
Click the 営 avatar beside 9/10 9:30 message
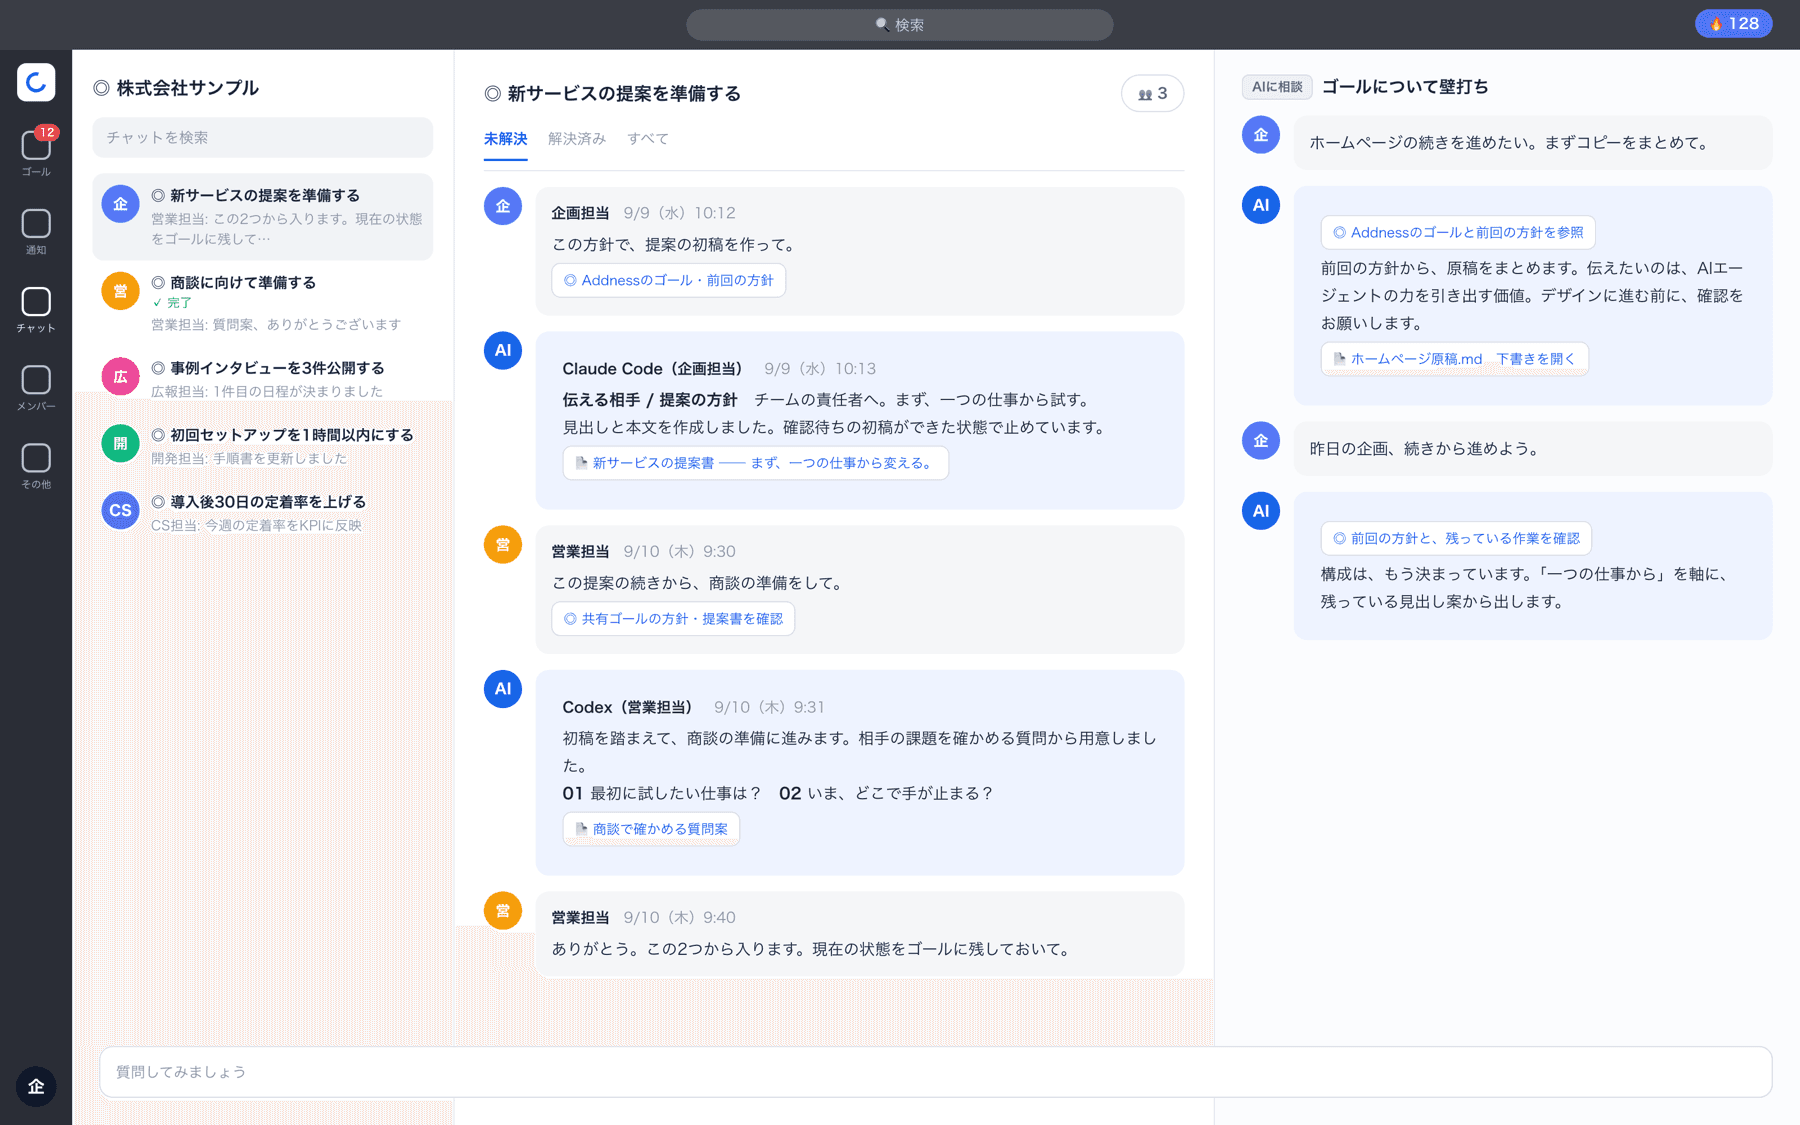click(x=503, y=545)
